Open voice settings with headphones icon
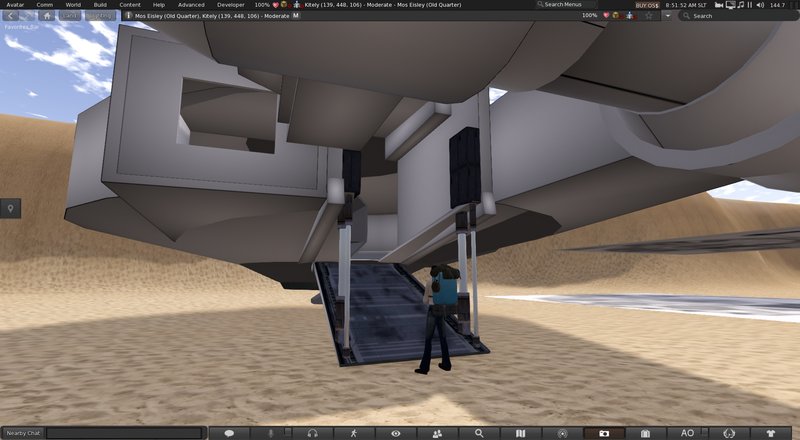 click(x=313, y=433)
